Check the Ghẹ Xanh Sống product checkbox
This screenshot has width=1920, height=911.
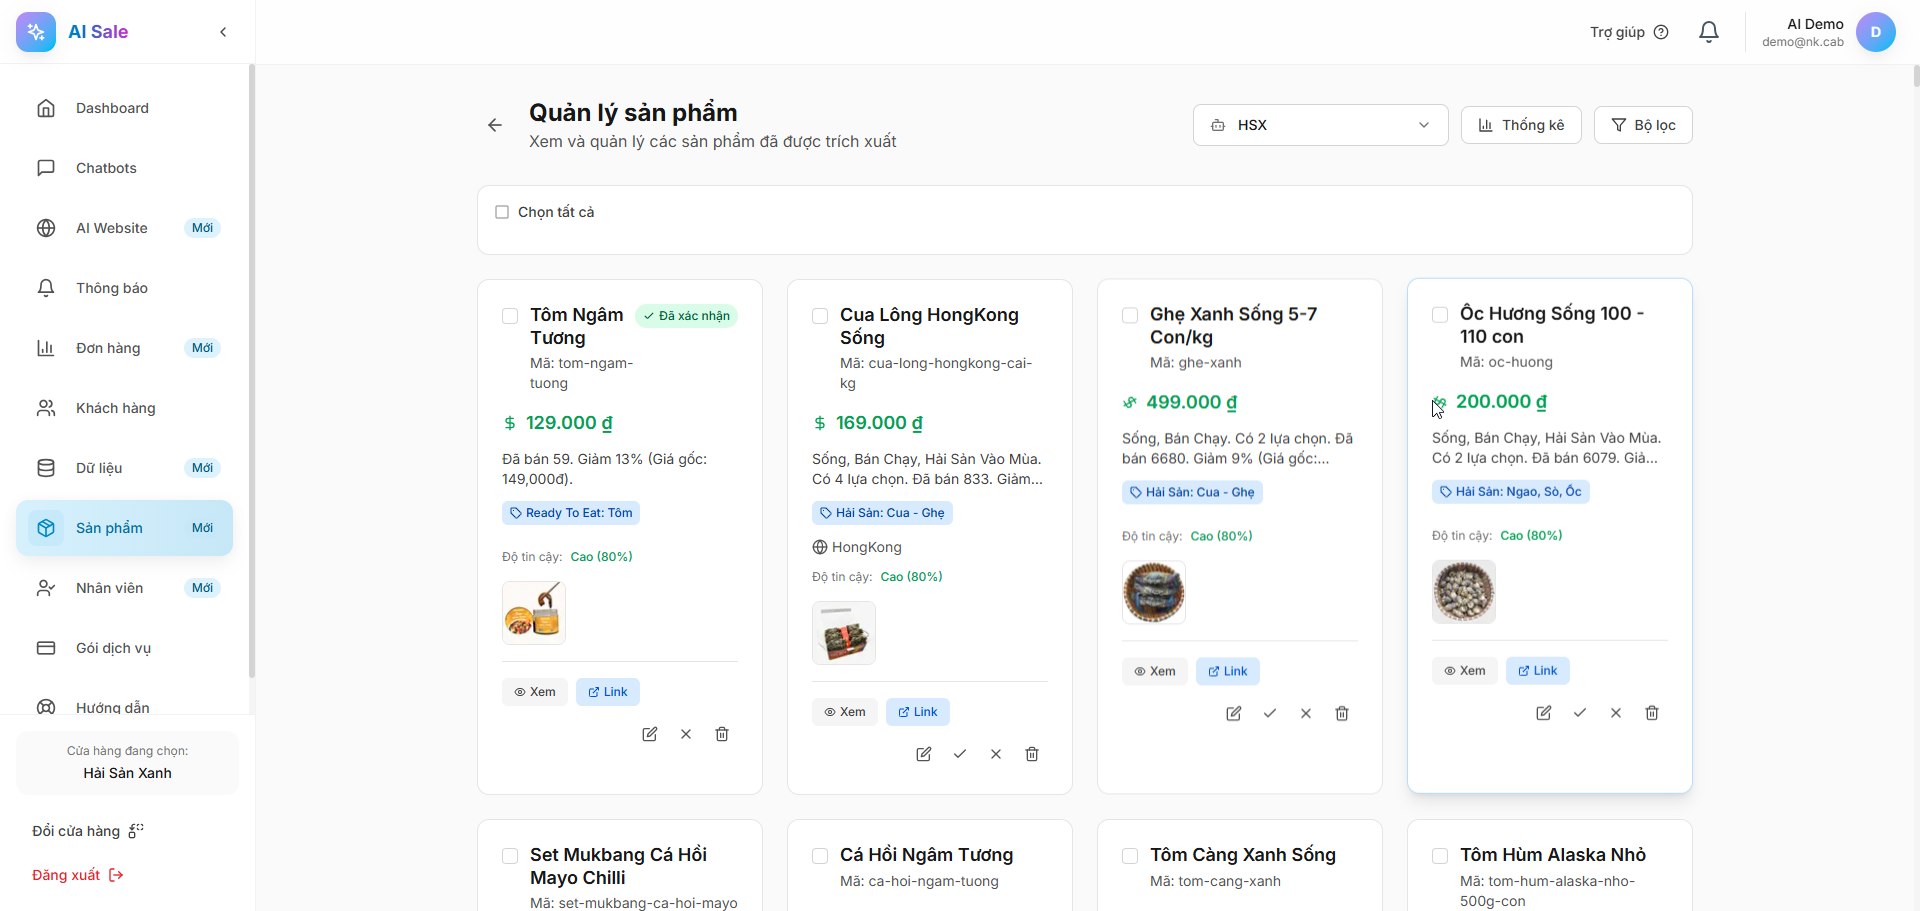[1130, 315]
